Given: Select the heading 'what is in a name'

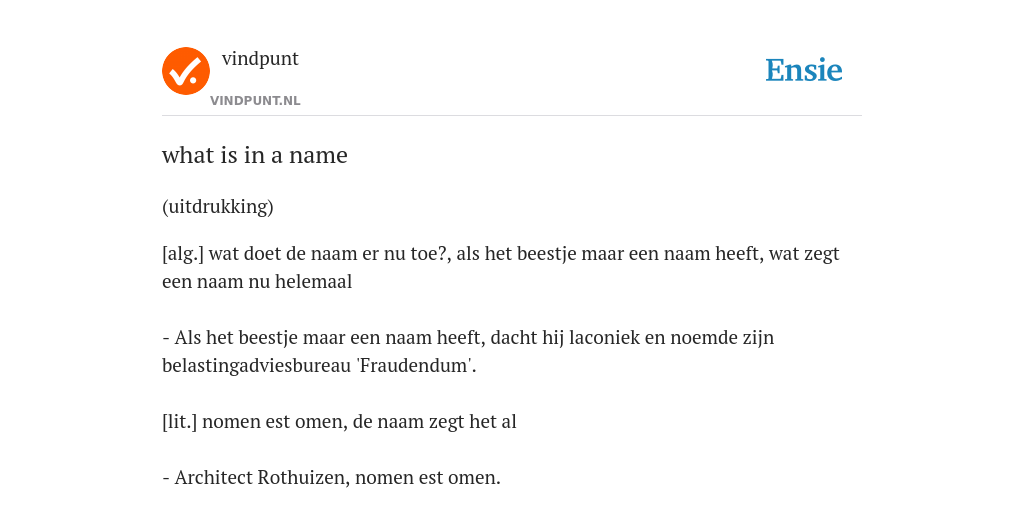Looking at the screenshot, I should pyautogui.click(x=255, y=155).
